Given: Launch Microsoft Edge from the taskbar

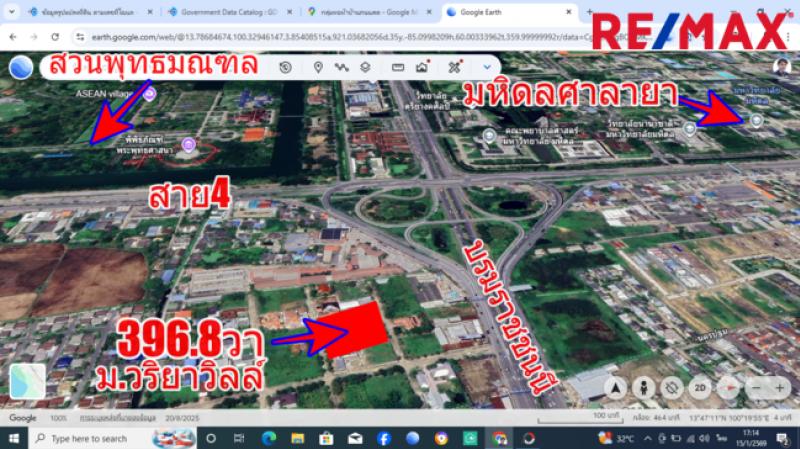Looking at the screenshot, I should coord(268,438).
